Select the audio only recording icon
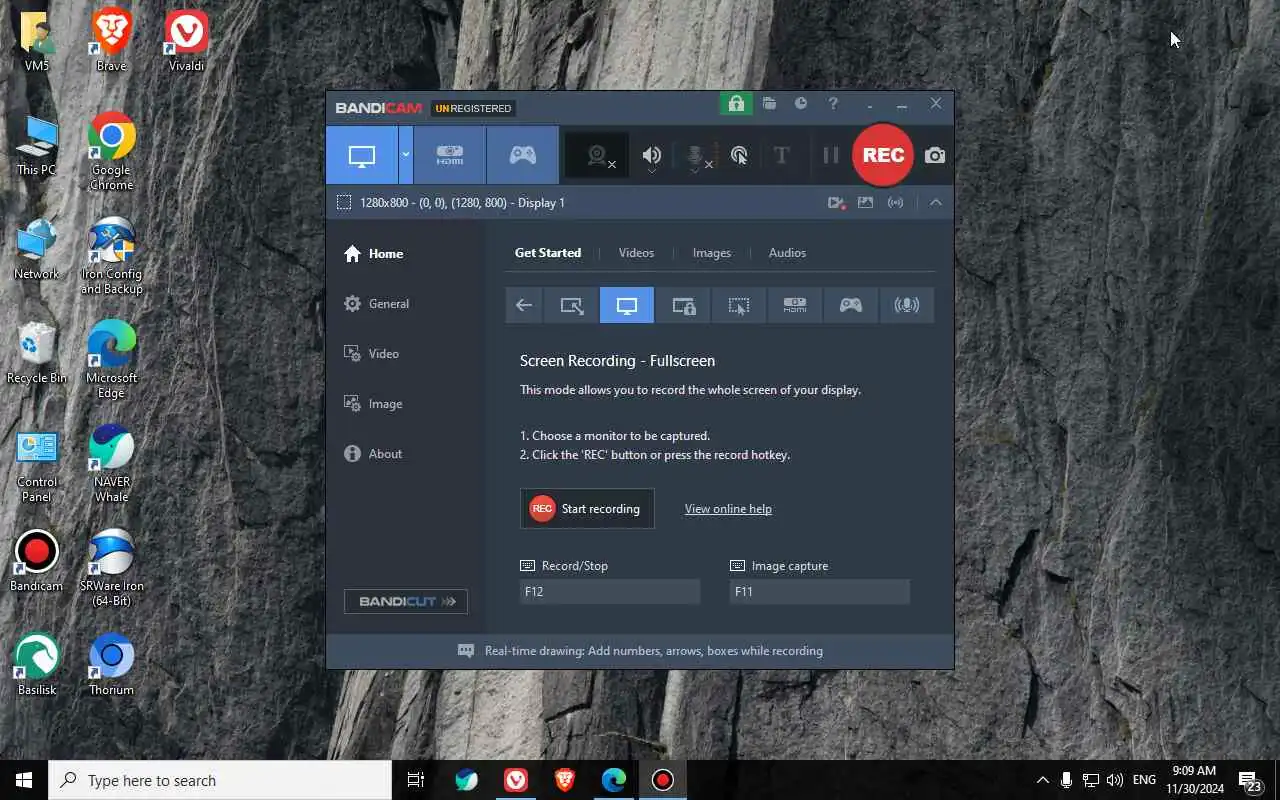The height and width of the screenshot is (800, 1280). pos(907,305)
